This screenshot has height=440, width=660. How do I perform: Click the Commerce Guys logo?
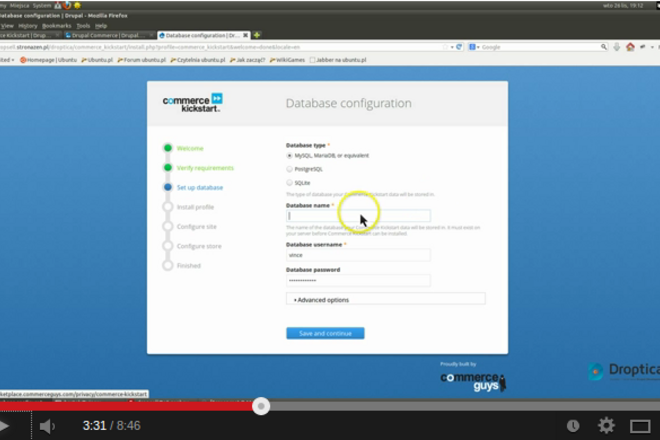click(473, 381)
